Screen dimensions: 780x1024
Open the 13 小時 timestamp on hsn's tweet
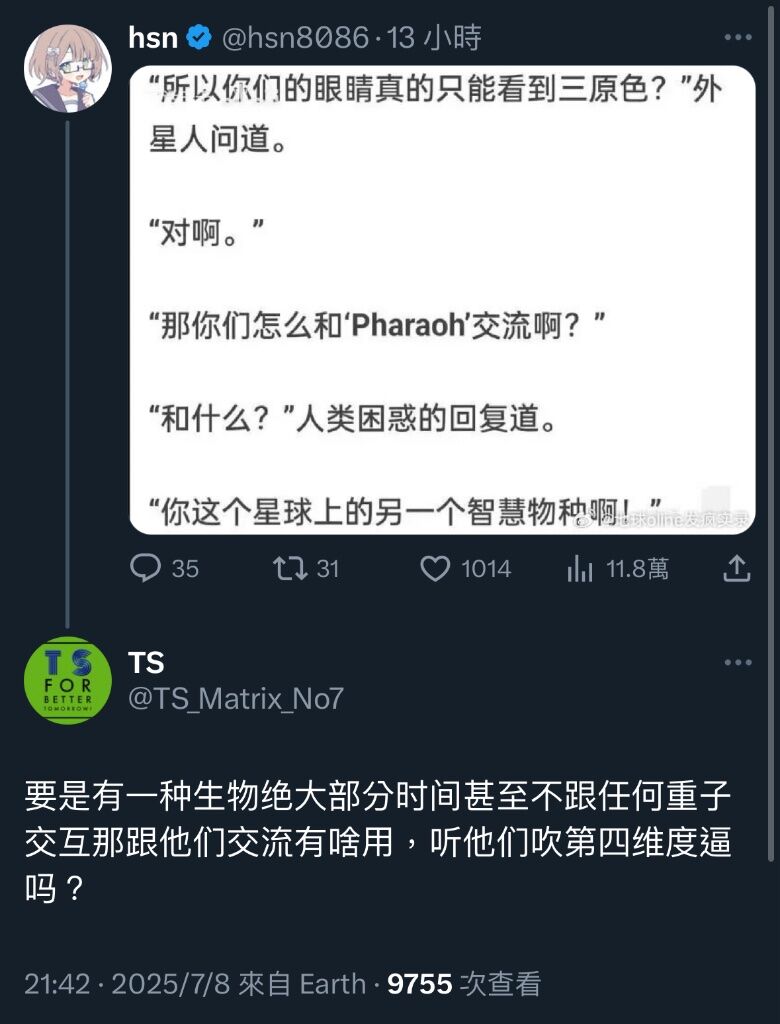pos(434,38)
